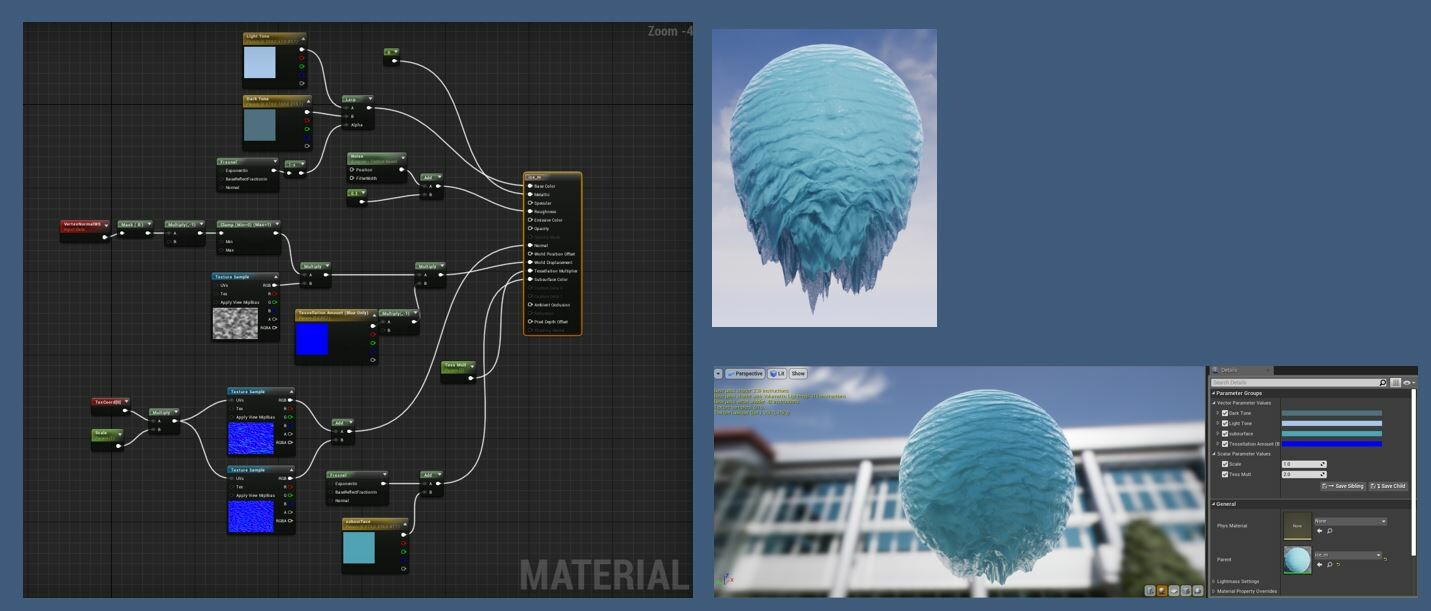Click the search magnifier in Details panel
This screenshot has height=611, width=1431.
click(1383, 382)
